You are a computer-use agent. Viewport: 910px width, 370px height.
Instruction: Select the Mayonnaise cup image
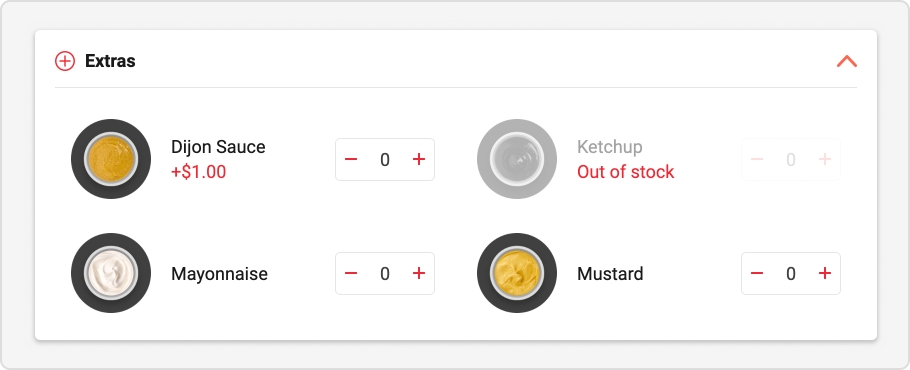coord(111,273)
